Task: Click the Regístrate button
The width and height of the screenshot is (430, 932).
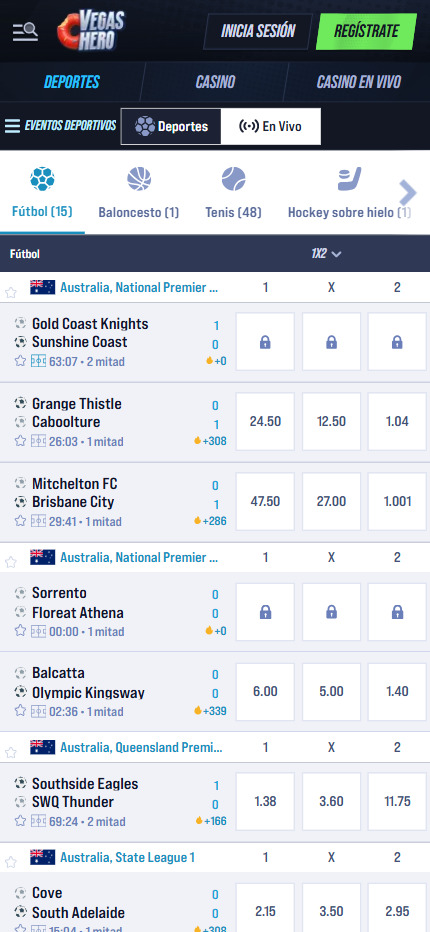Action: tap(366, 31)
